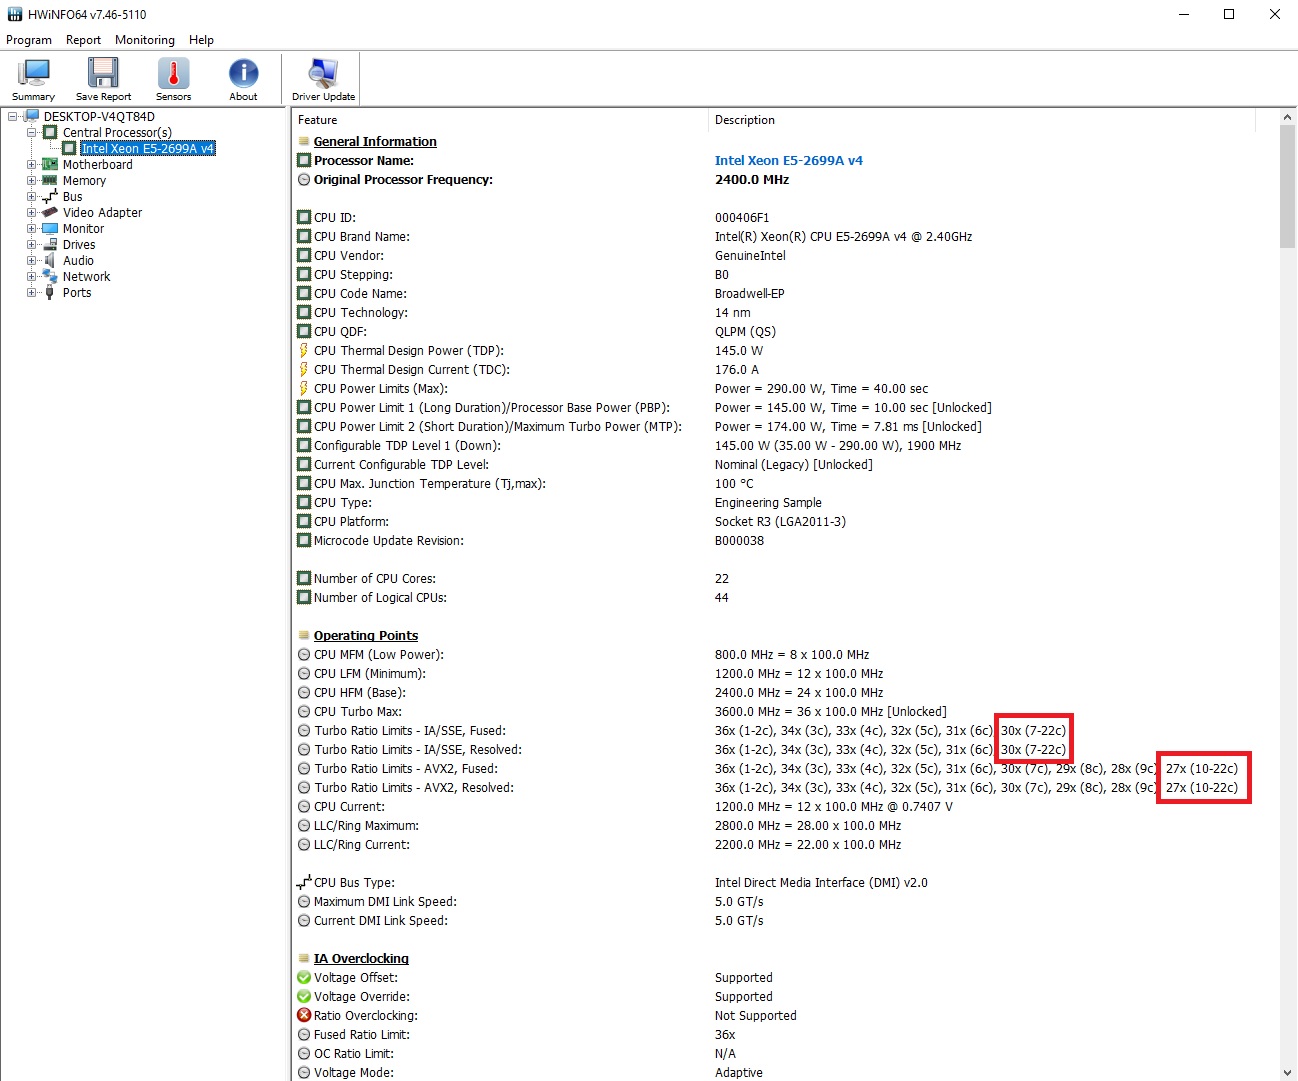Image resolution: width=1298 pixels, height=1081 pixels.
Task: Select the IA Overclocking section heading
Action: [x=361, y=959]
